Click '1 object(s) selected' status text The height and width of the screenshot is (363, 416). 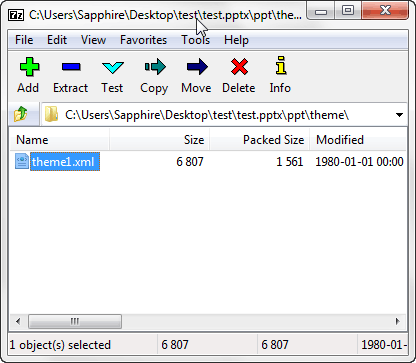coord(60,345)
